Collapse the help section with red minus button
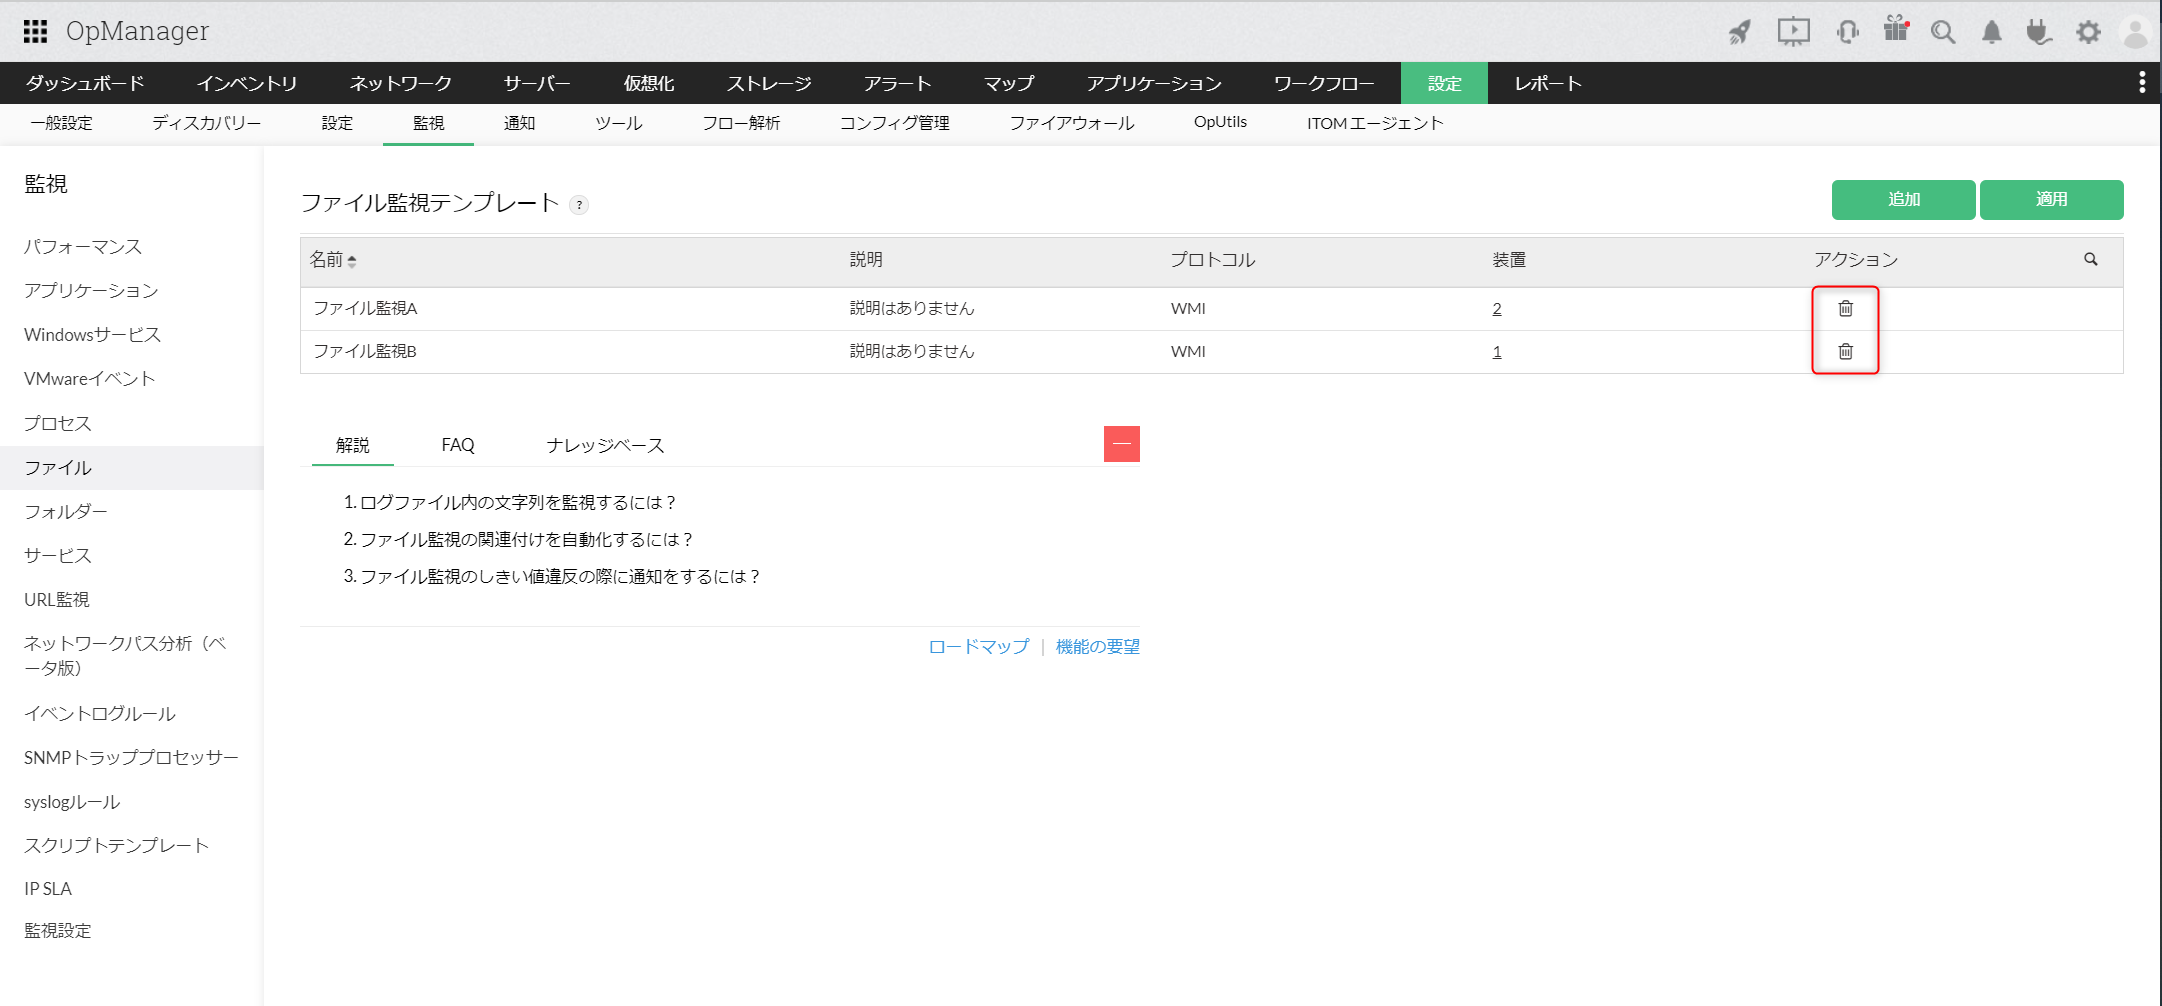The width and height of the screenshot is (2162, 1006). click(1122, 443)
